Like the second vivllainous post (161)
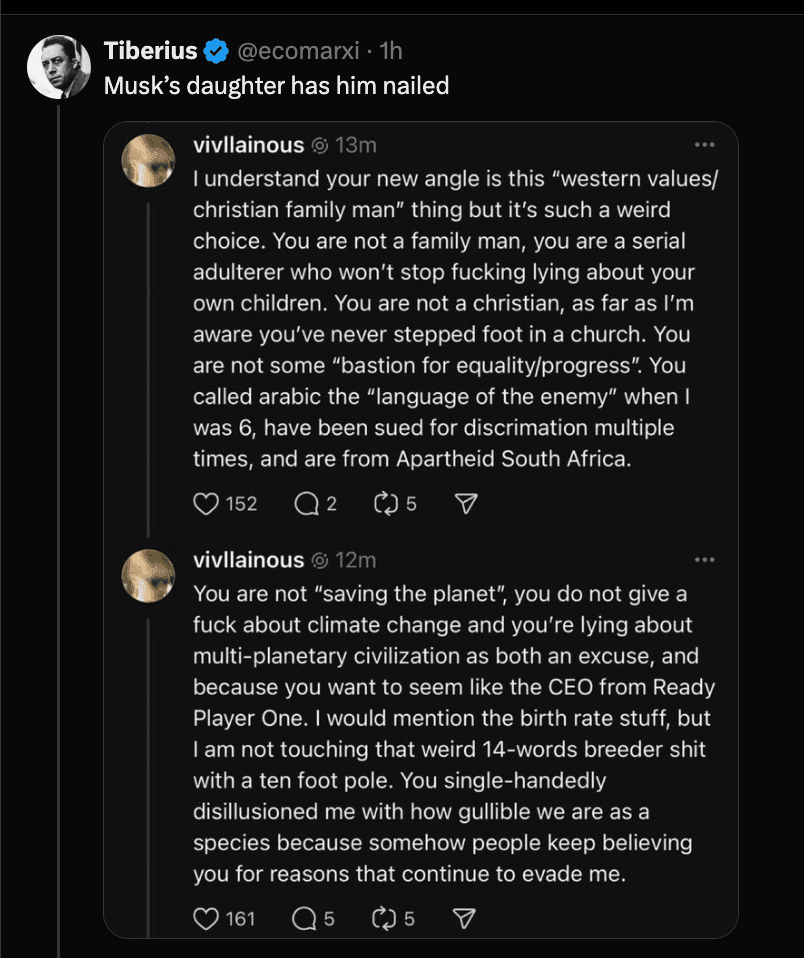 coord(206,917)
